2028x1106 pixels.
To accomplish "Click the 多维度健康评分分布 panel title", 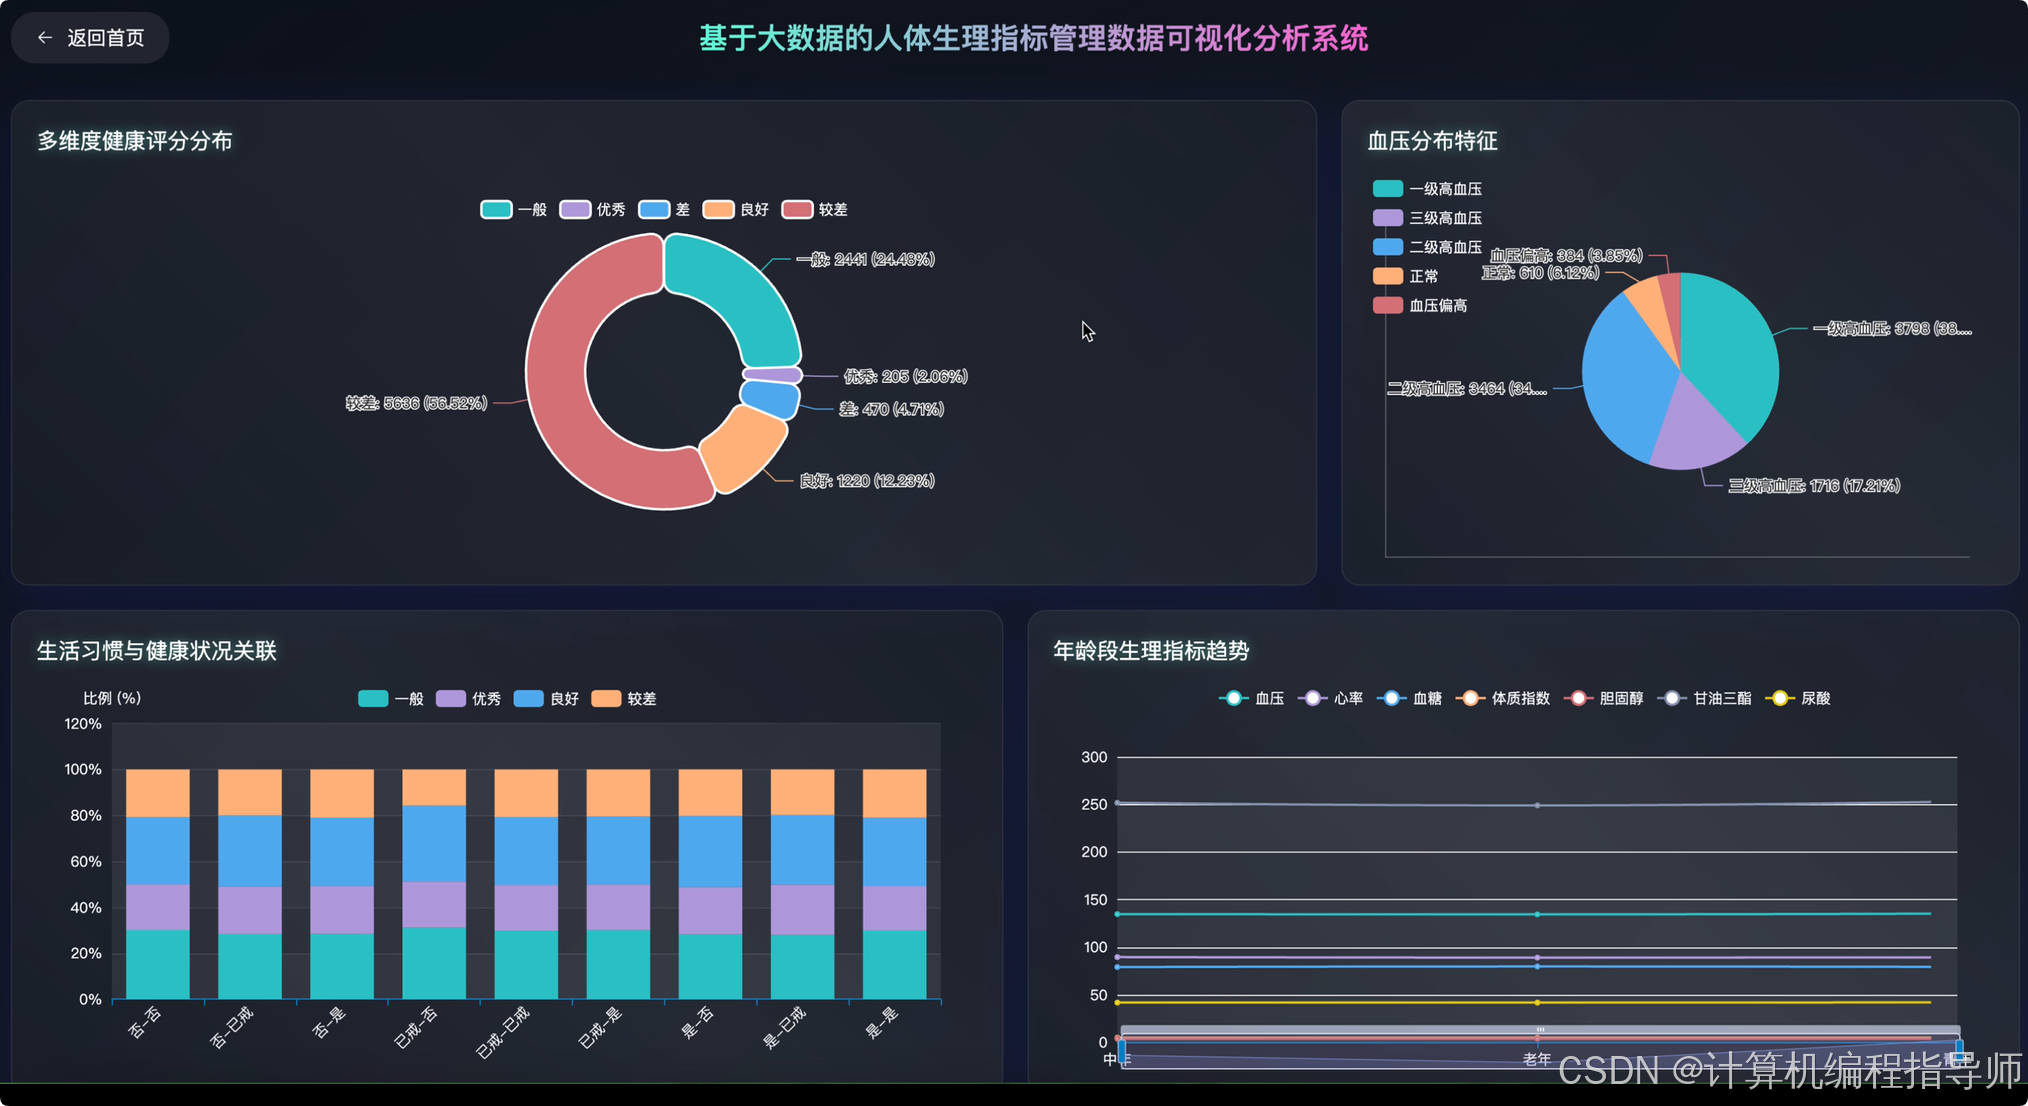I will [x=135, y=141].
